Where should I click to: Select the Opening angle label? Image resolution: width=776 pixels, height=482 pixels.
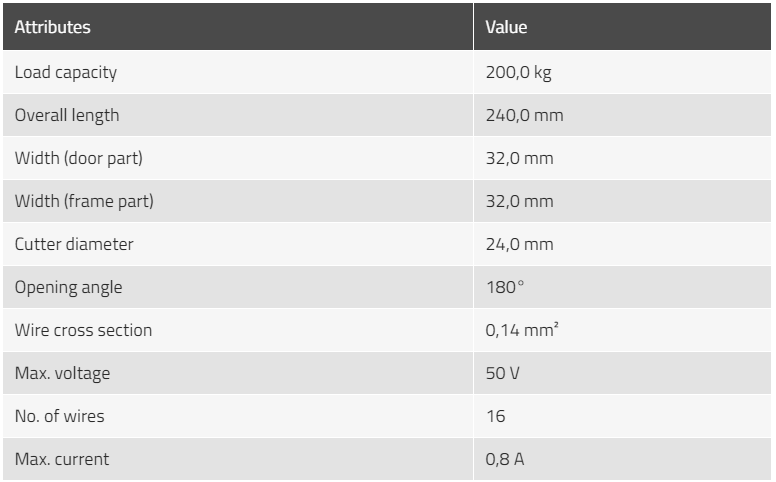(68, 288)
